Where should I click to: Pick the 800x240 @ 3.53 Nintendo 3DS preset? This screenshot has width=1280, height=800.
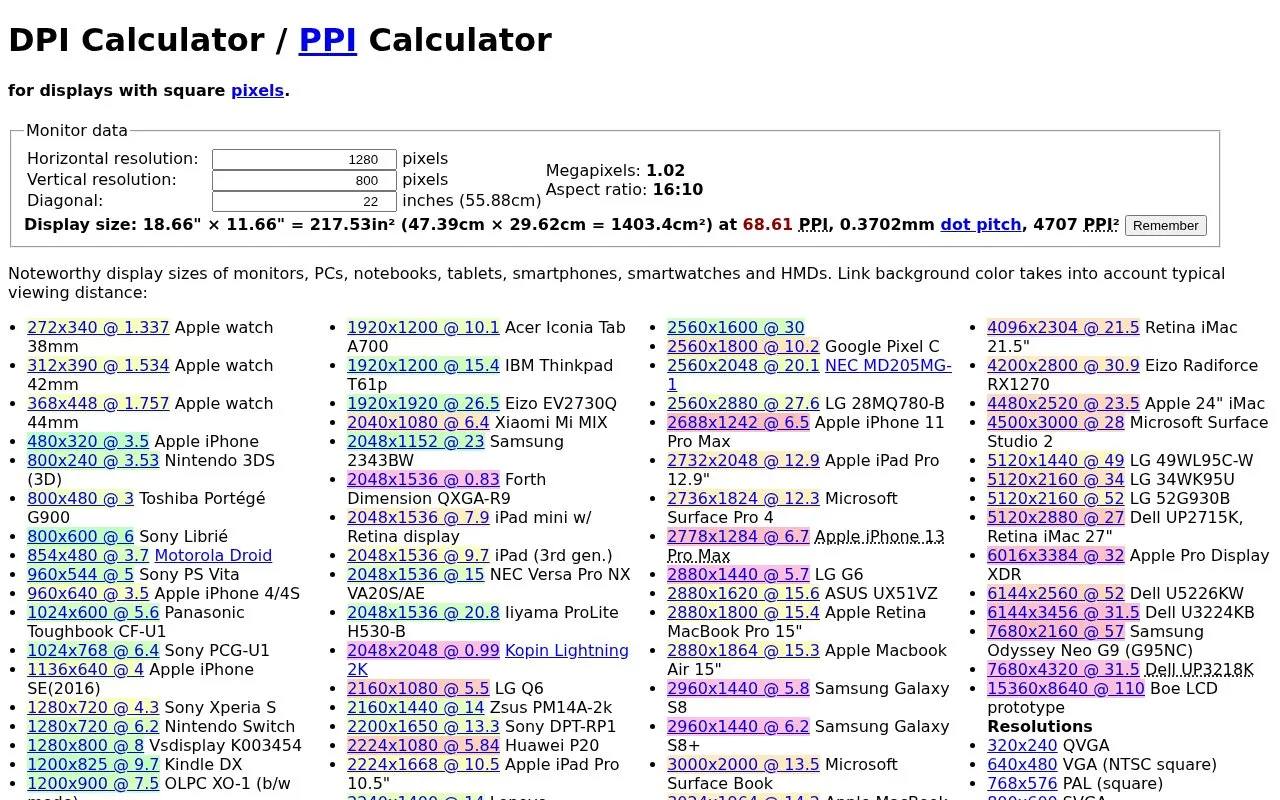coord(93,460)
